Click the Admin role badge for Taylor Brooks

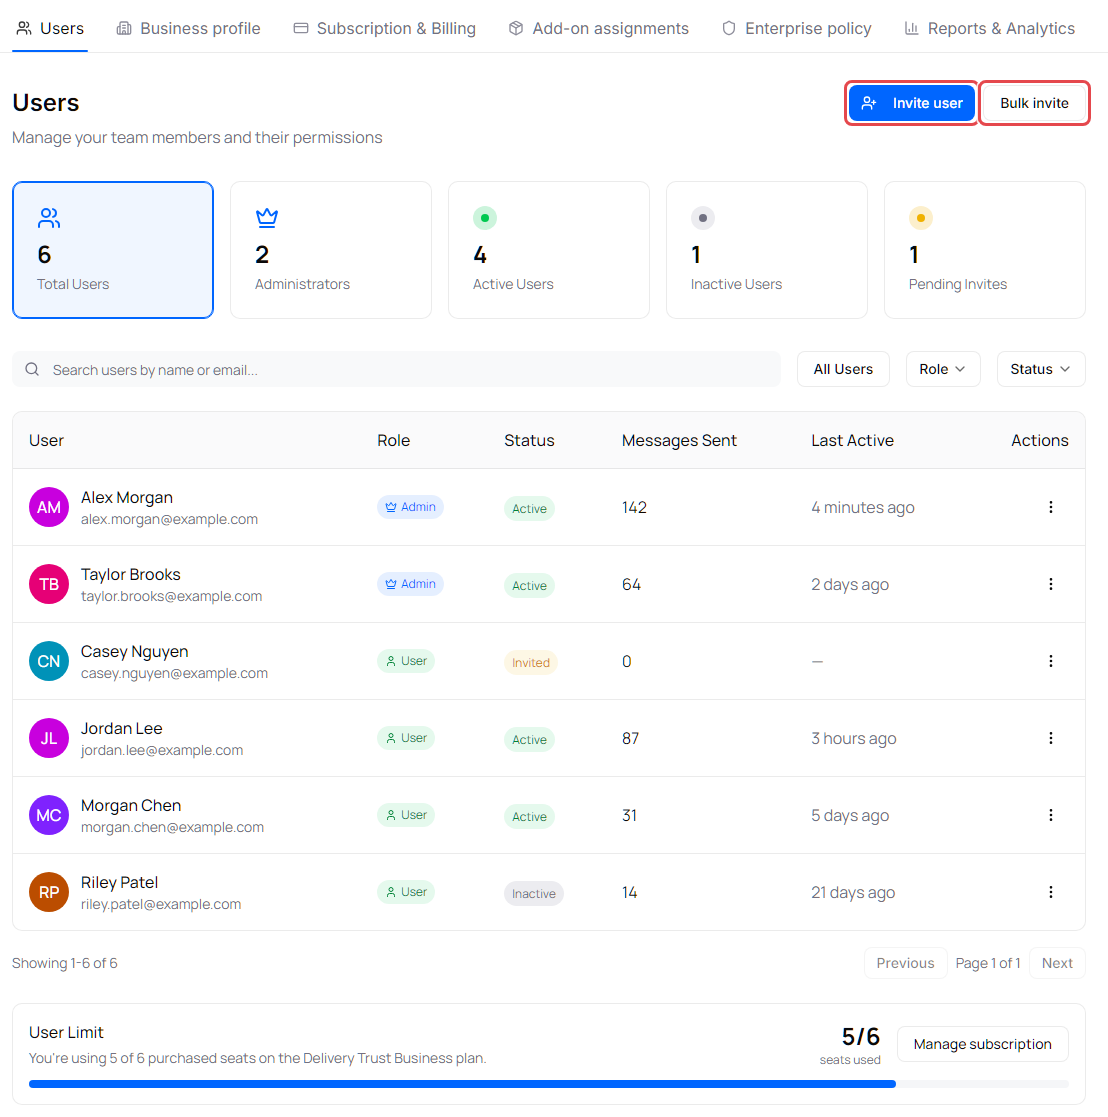(410, 584)
